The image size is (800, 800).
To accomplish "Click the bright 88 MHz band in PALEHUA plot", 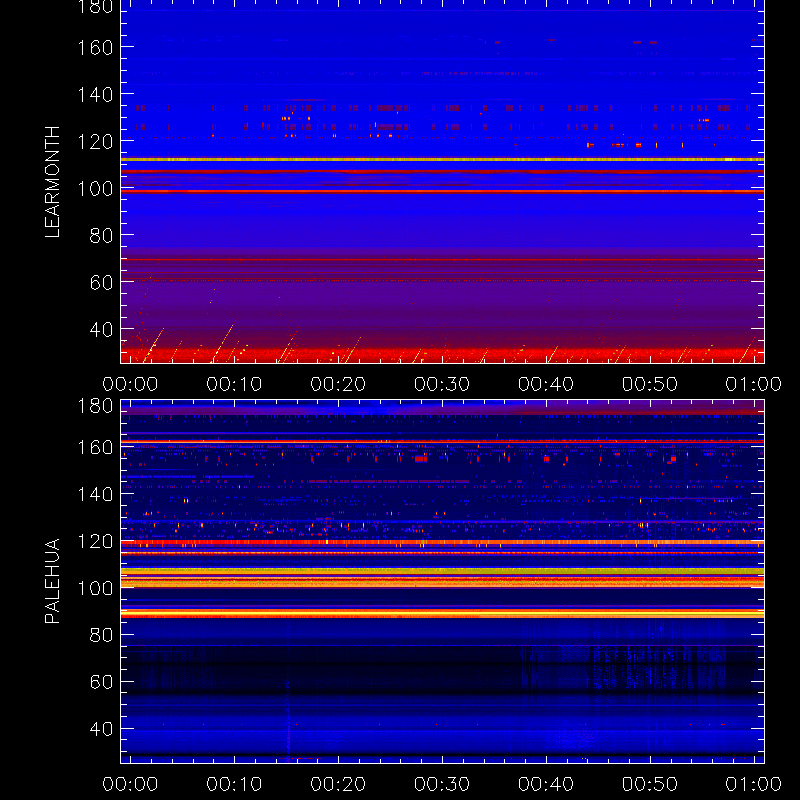I will point(442,613).
